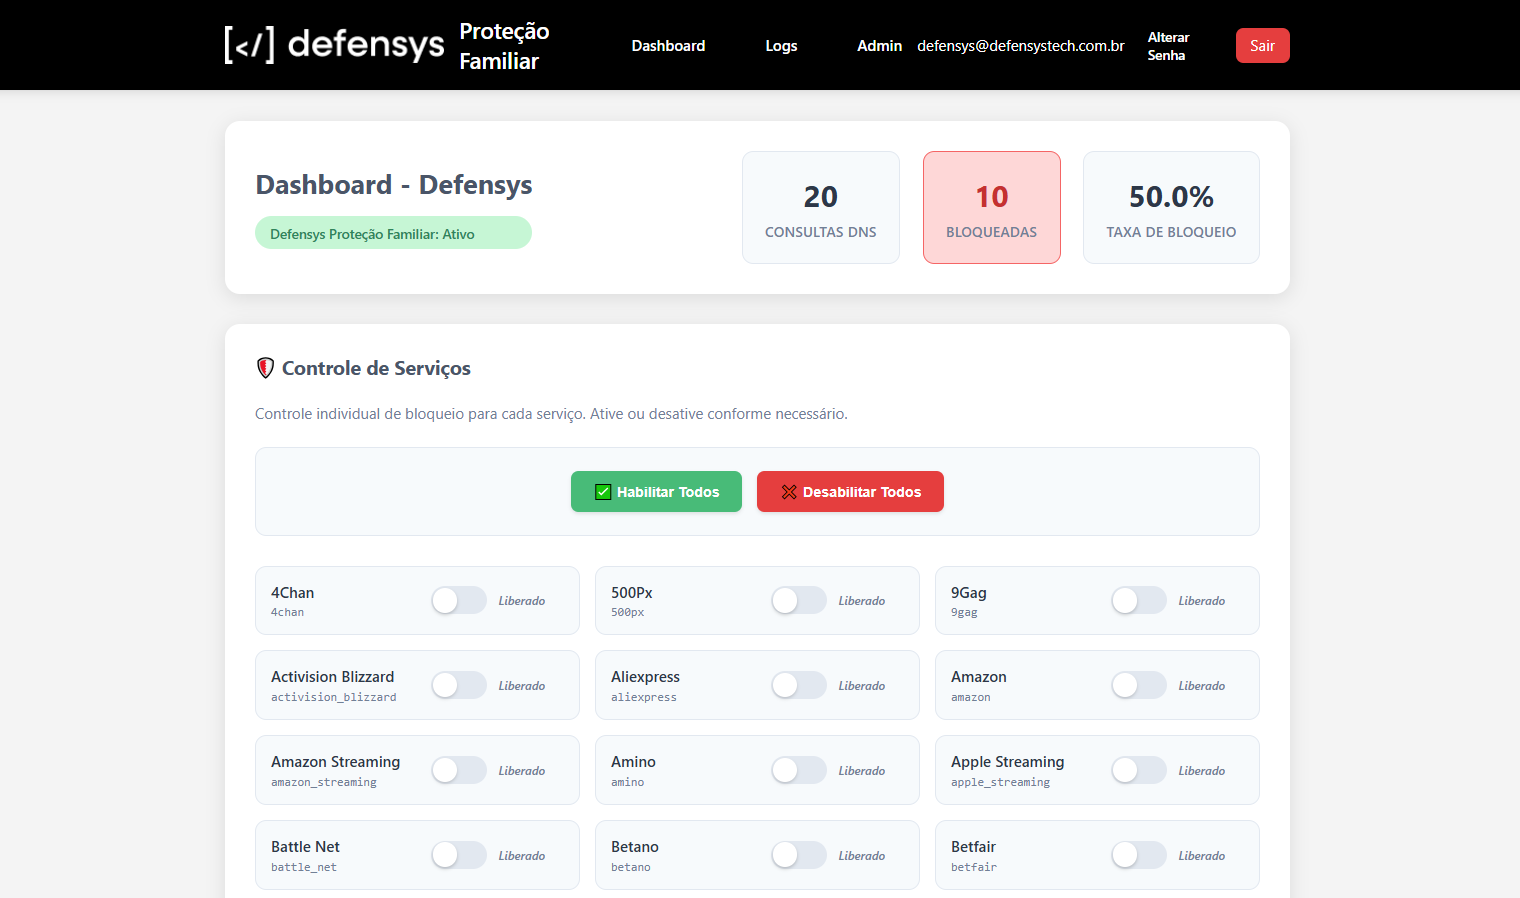Select the Taxa de Bloqueio stat card
Screen dimensions: 1520x898
tap(1170, 208)
